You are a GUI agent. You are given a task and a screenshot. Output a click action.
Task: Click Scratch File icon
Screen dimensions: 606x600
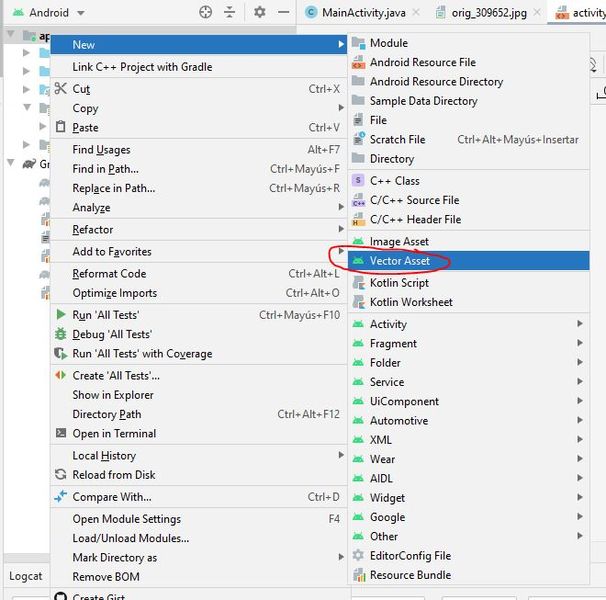click(359, 138)
